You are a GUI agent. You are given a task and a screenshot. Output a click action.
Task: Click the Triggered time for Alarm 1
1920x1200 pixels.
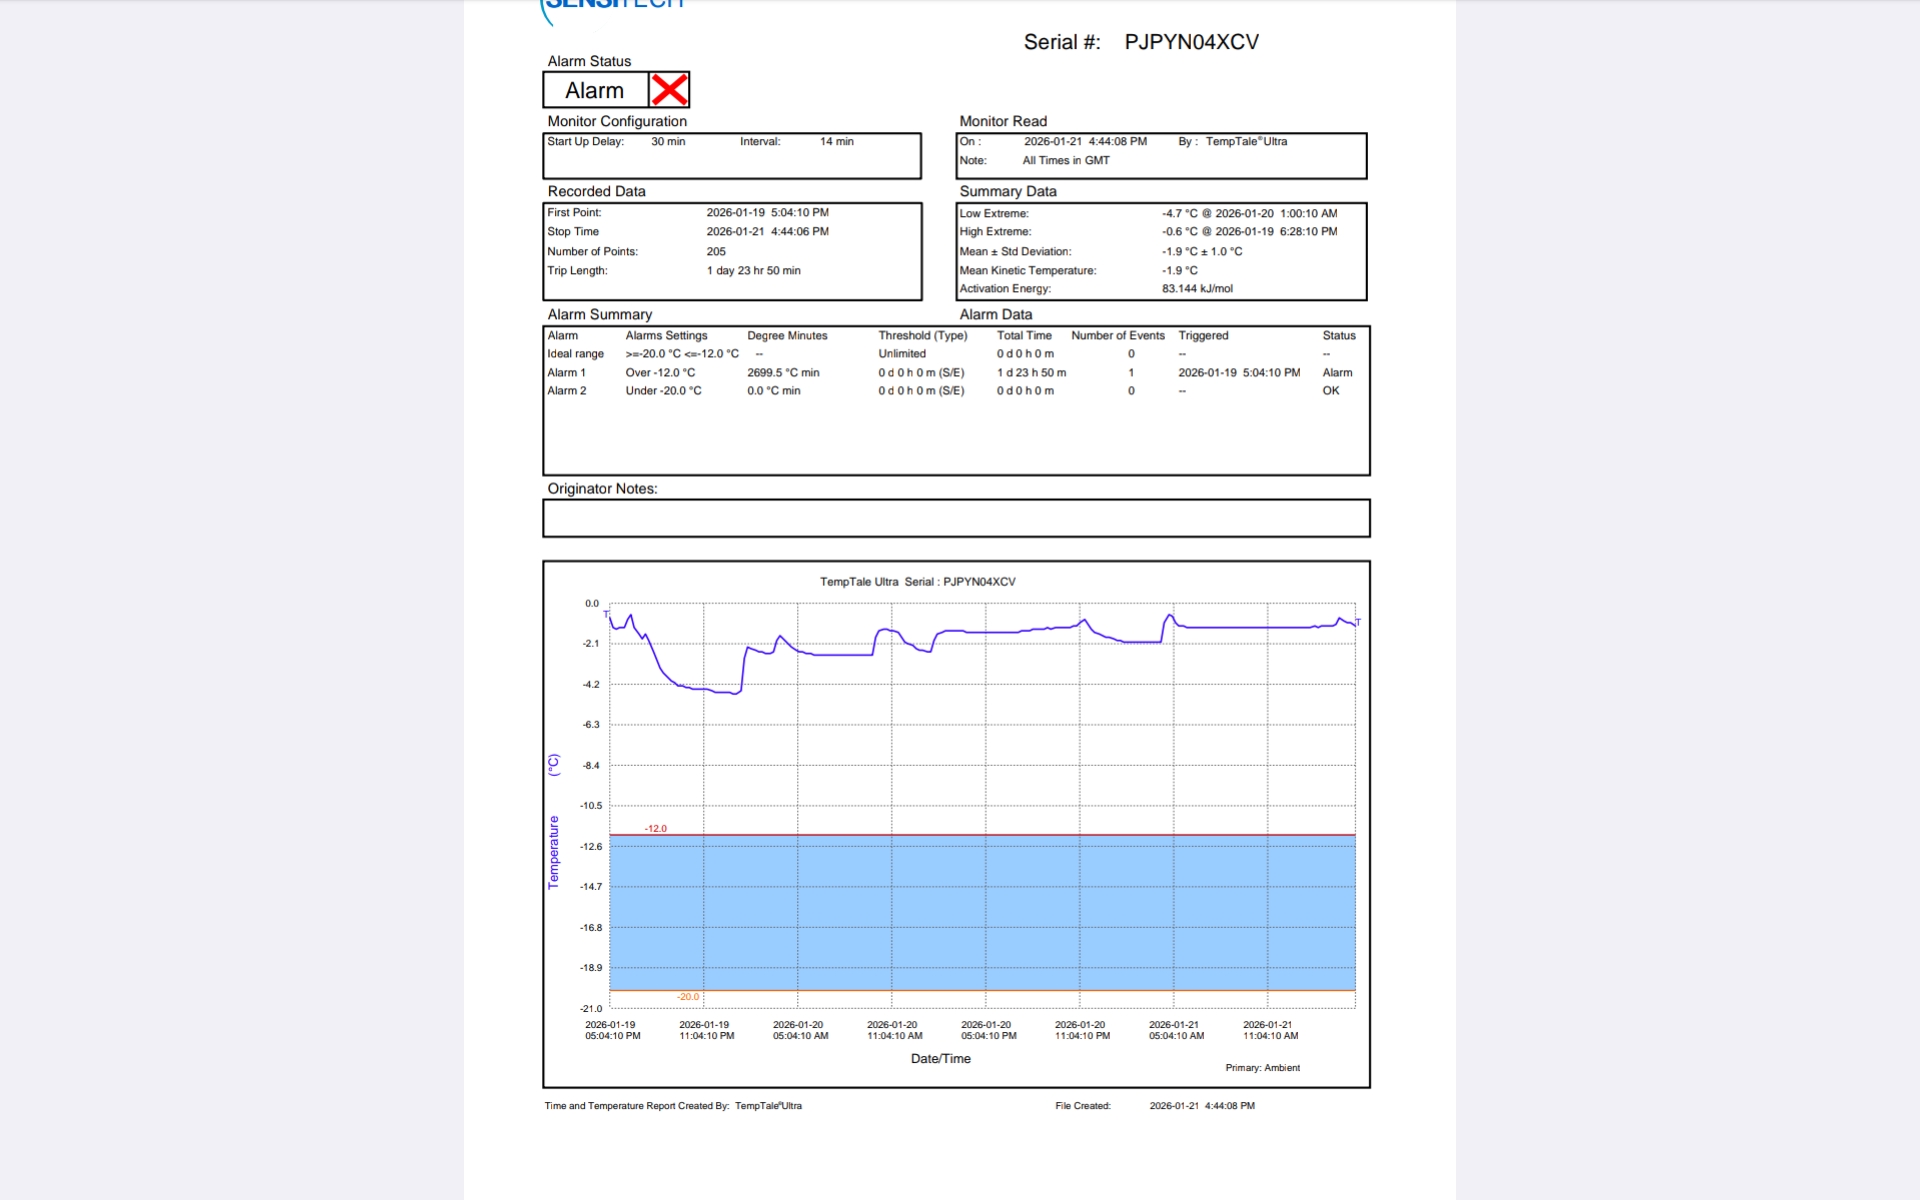click(x=1239, y=373)
